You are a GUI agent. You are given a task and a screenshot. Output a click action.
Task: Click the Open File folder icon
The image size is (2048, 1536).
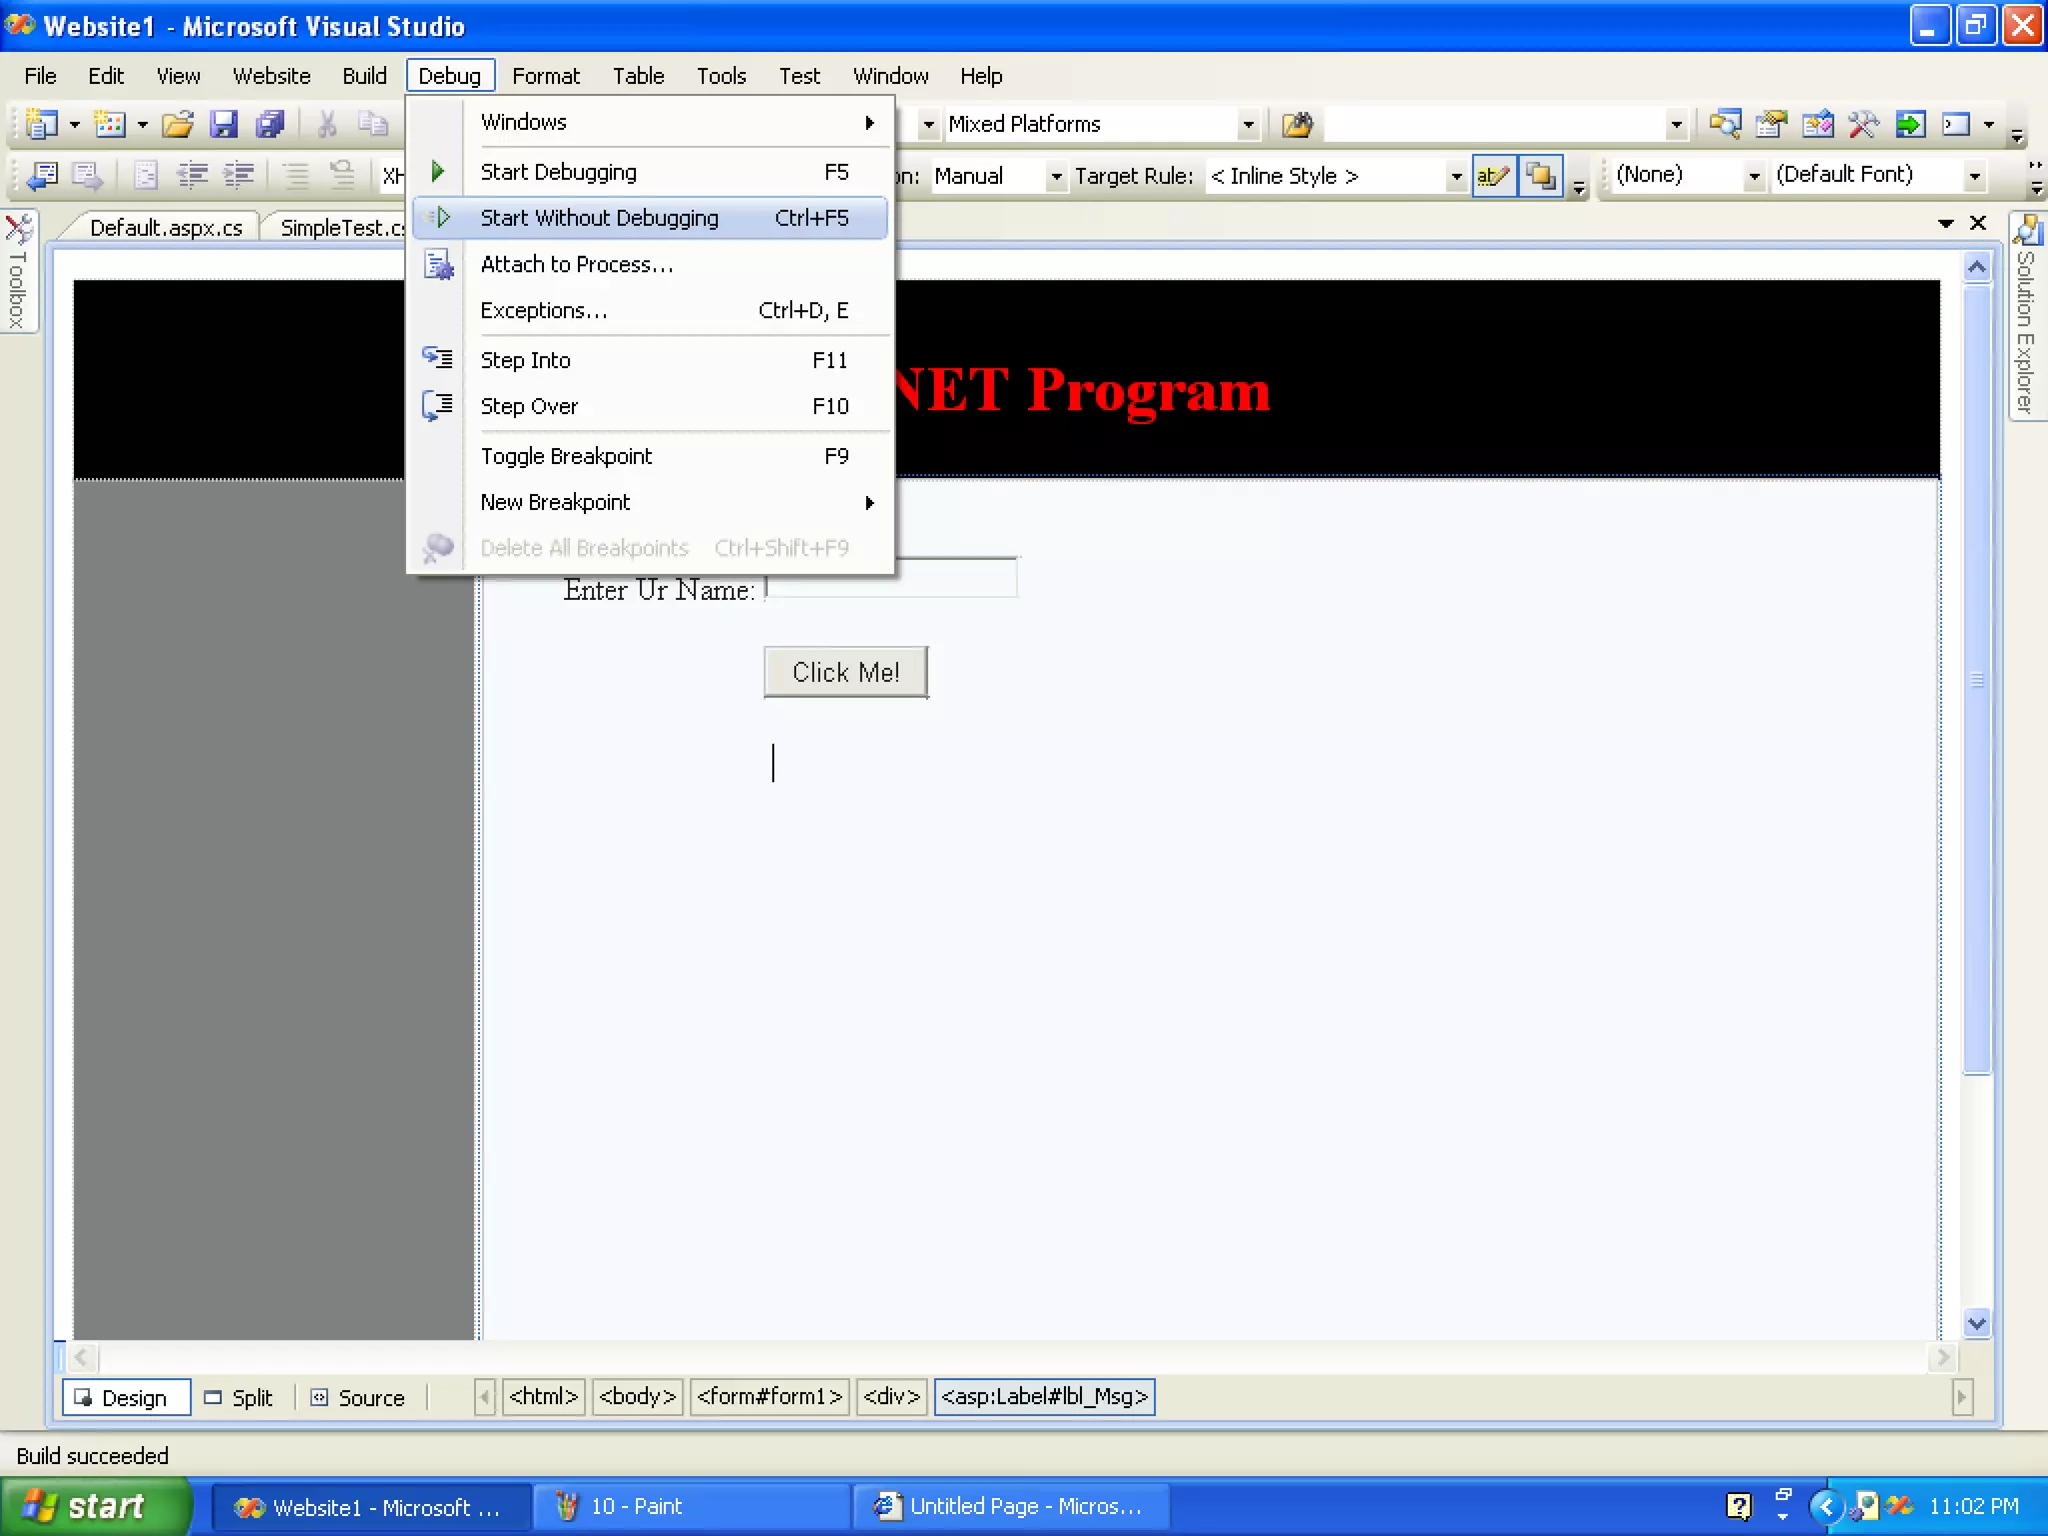177,124
